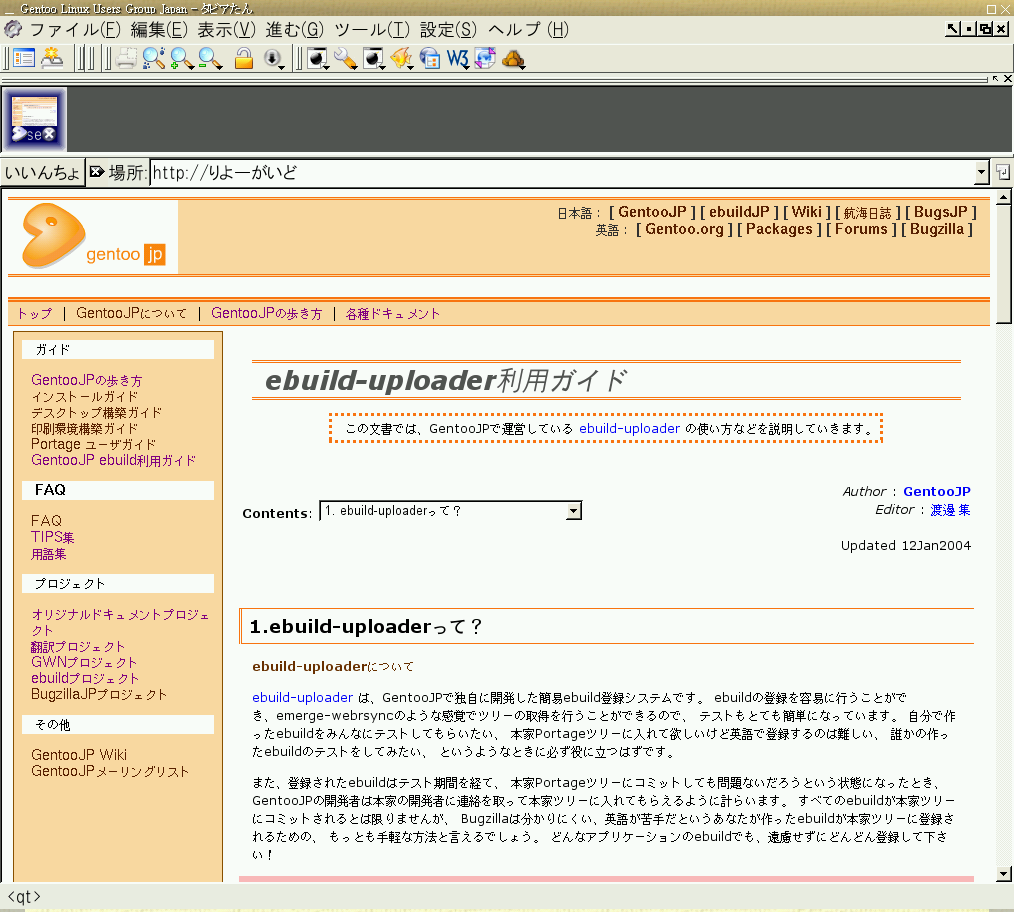The width and height of the screenshot is (1014, 912).
Task: Open 翻訳プロジェクト in the sidebar
Action: (x=78, y=647)
